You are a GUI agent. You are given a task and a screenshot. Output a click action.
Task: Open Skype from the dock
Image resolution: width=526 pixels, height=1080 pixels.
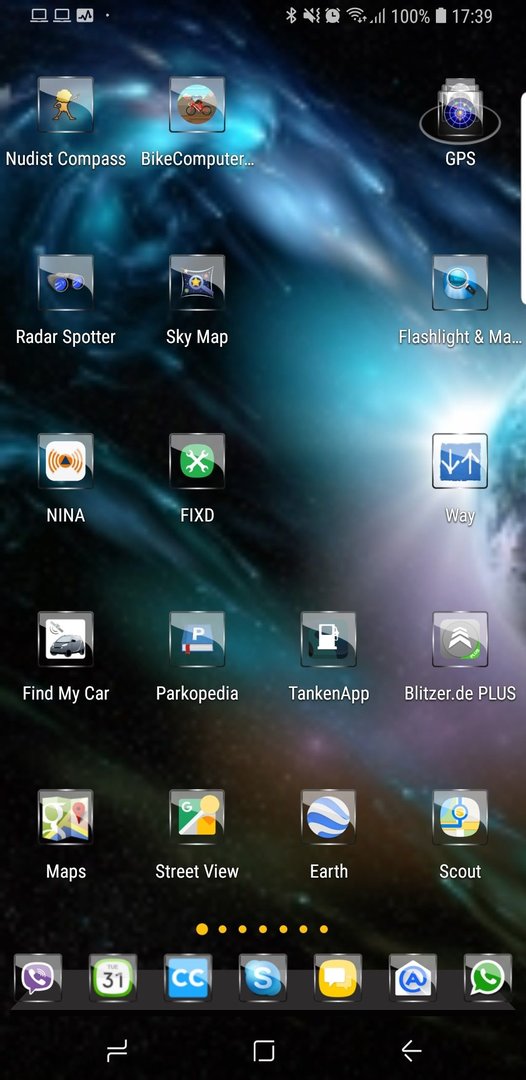click(262, 978)
